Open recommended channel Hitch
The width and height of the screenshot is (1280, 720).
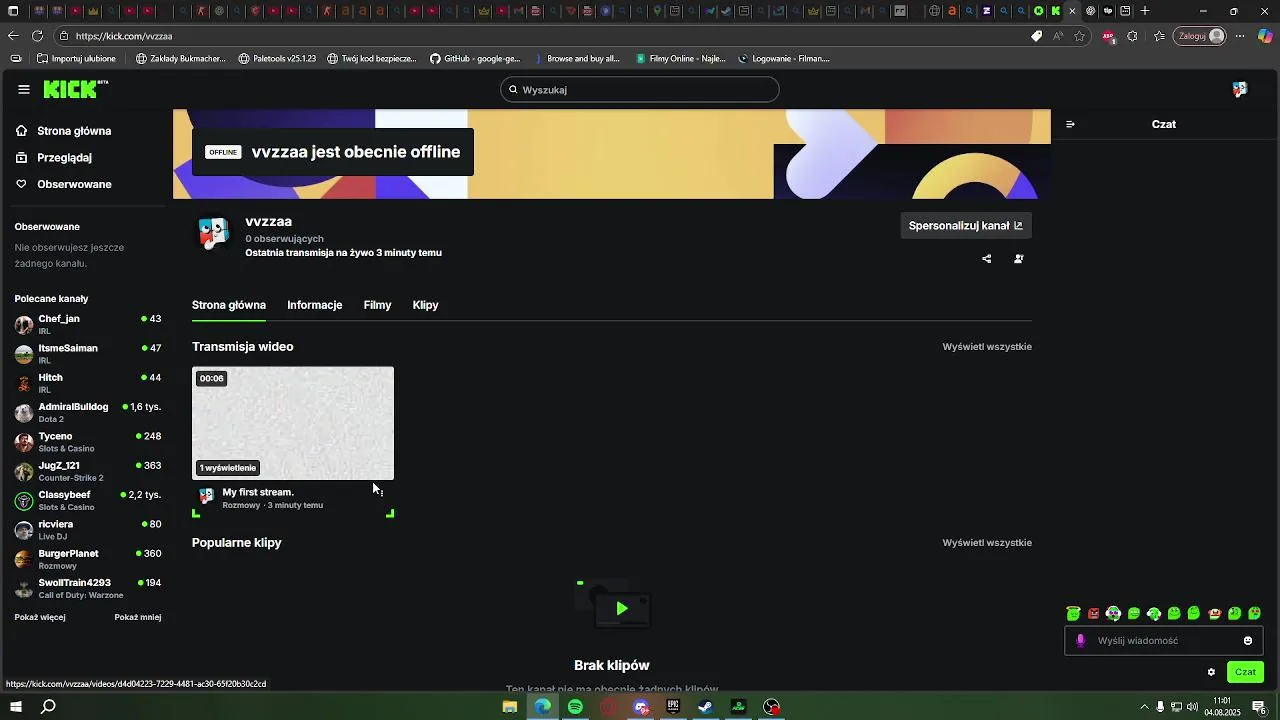[88, 383]
